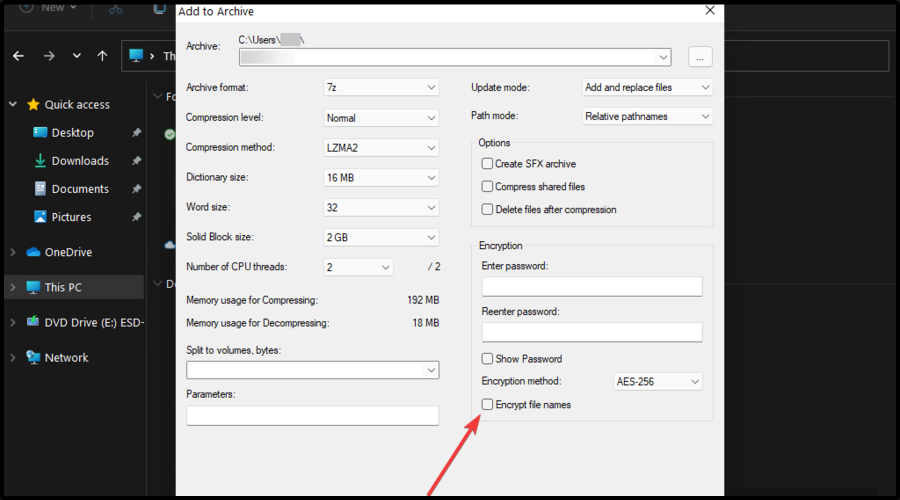The image size is (900, 500).
Task: Expand the Quick access tree node
Action: [x=12, y=105]
